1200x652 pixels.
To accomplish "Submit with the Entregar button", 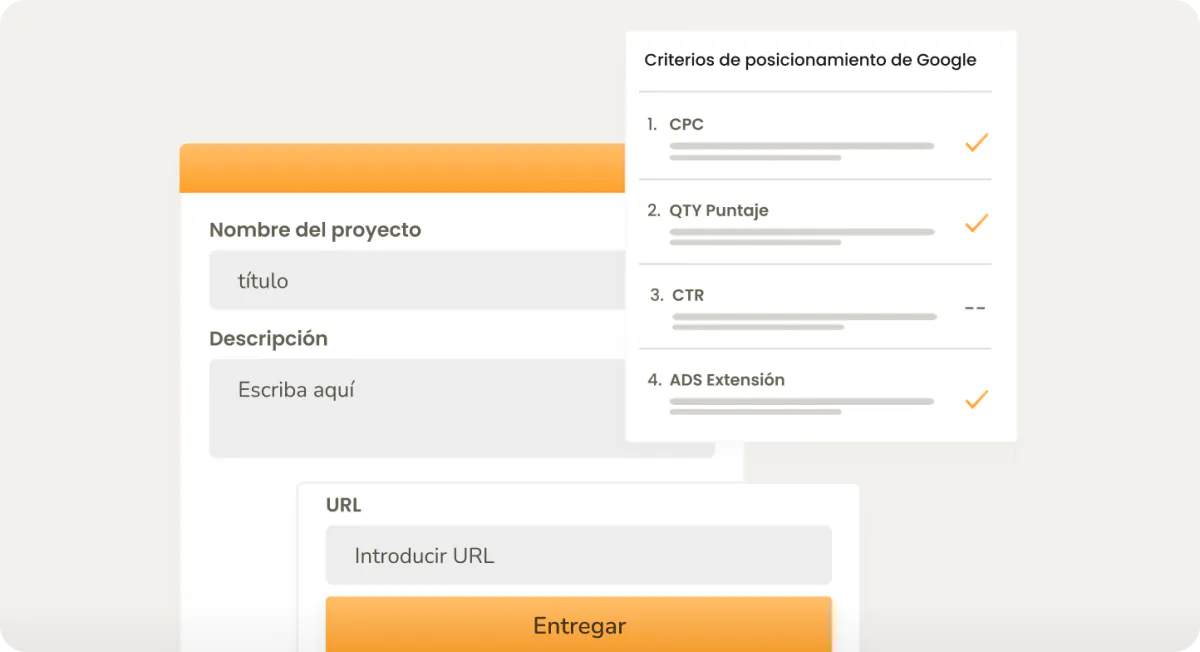I will [x=578, y=625].
